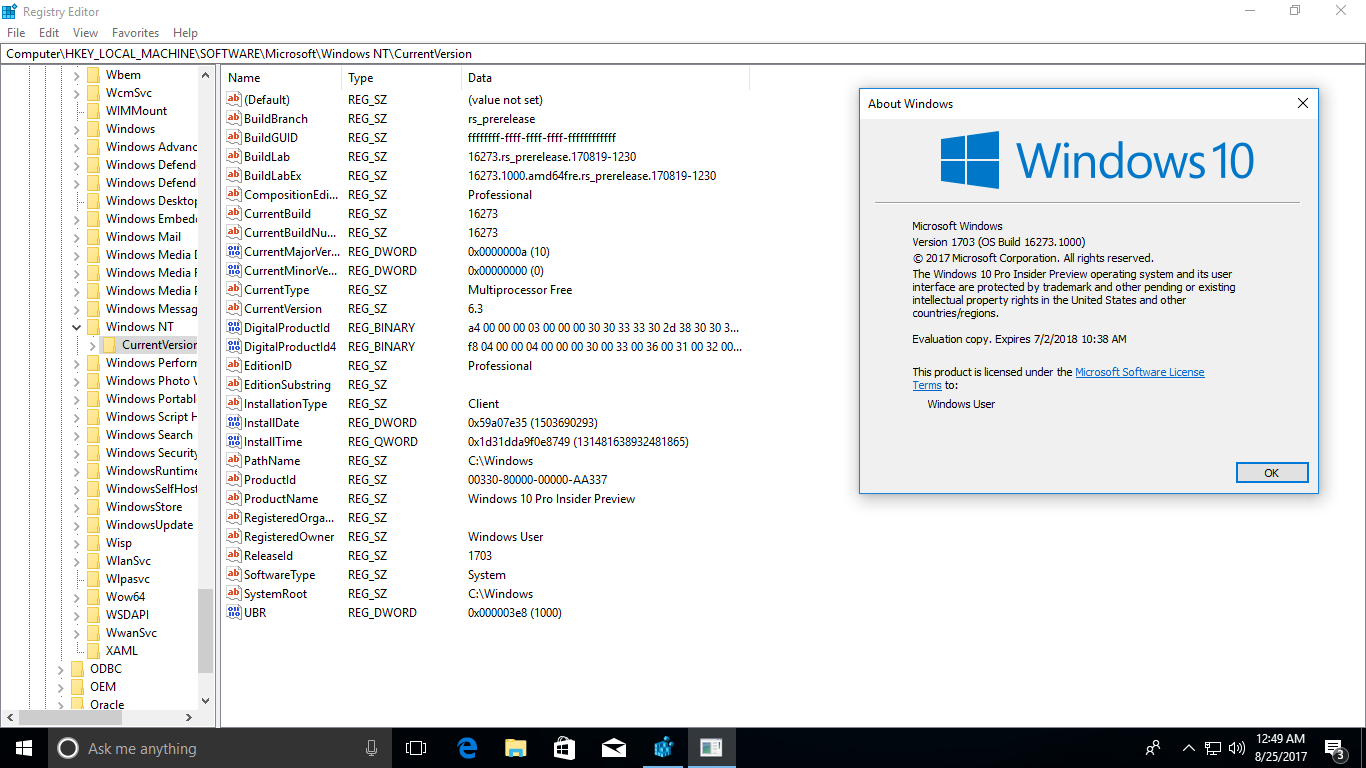Click the tree pane vertical scrollbar thumb
The height and width of the screenshot is (768, 1366).
click(x=206, y=631)
